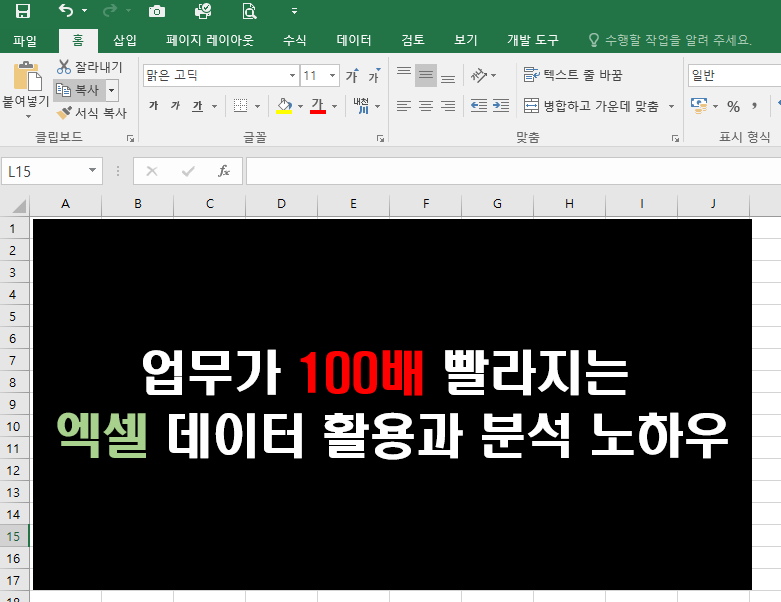Apply yellow fill color bucket
Image resolution: width=781 pixels, height=602 pixels.
tap(284, 106)
